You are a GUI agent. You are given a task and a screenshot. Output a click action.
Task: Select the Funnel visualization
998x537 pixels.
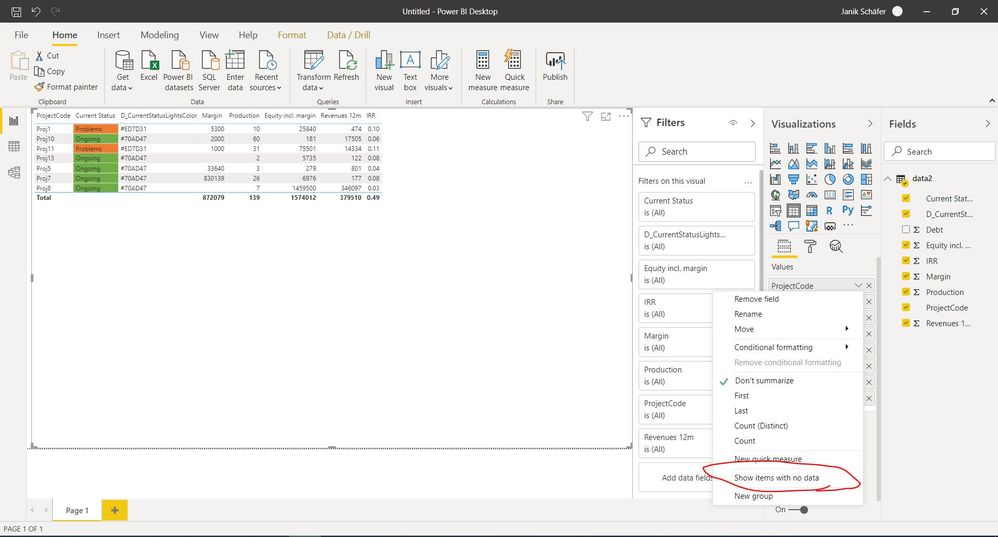pyautogui.click(x=793, y=179)
